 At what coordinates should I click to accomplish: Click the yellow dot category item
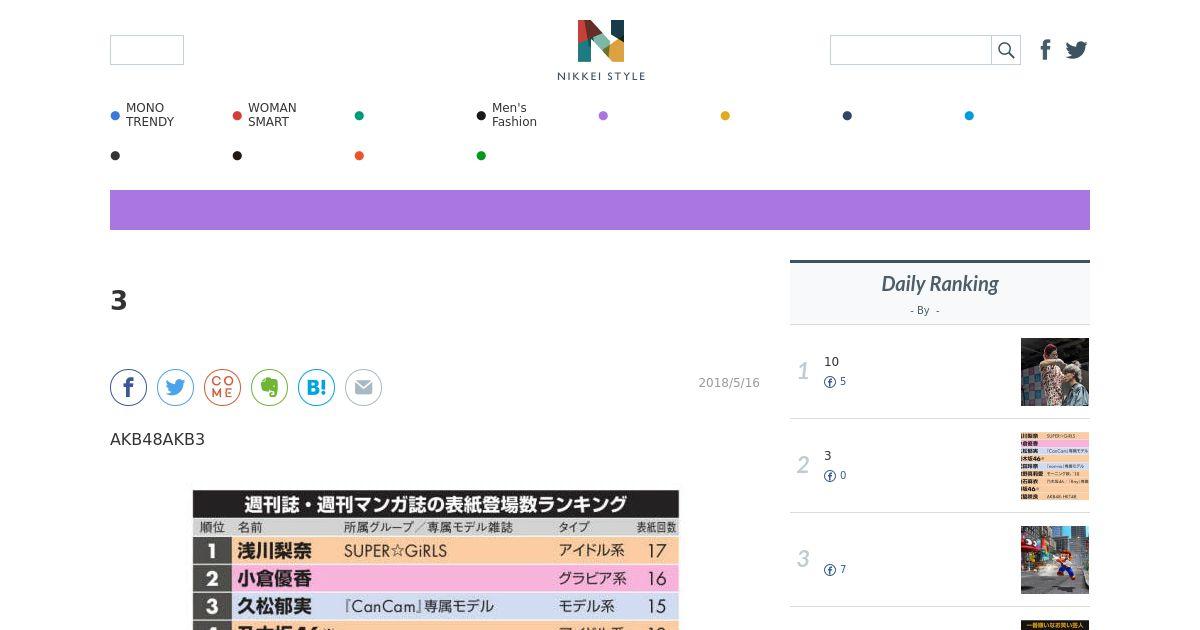[725, 116]
